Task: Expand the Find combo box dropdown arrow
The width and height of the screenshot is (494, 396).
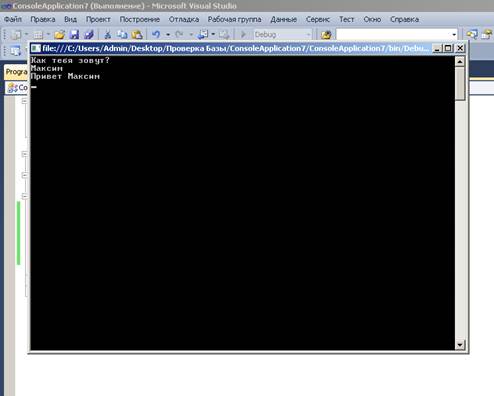Action: click(x=454, y=35)
